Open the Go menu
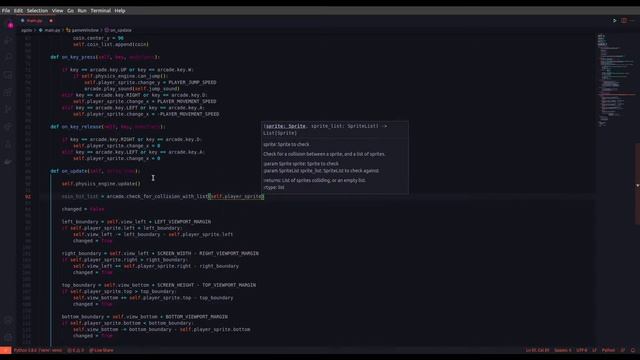The width and height of the screenshot is (640, 360). [x=71, y=11]
